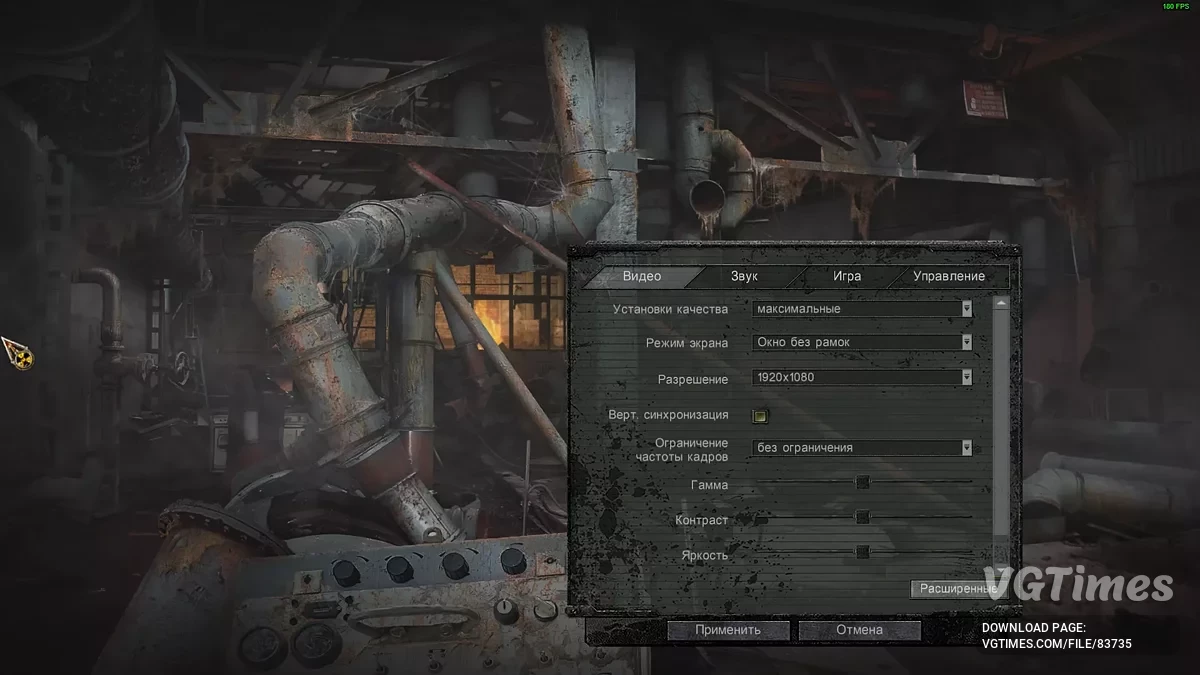Open the Игра tab
The height and width of the screenshot is (675, 1200).
846,276
